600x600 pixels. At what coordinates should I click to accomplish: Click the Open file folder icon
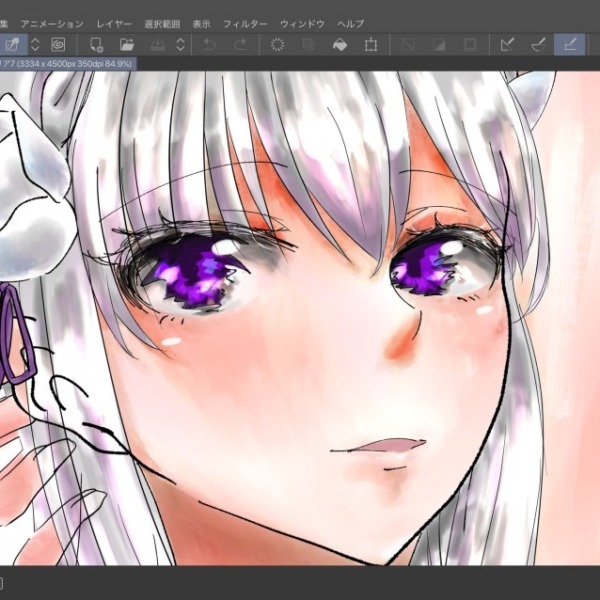click(127, 45)
